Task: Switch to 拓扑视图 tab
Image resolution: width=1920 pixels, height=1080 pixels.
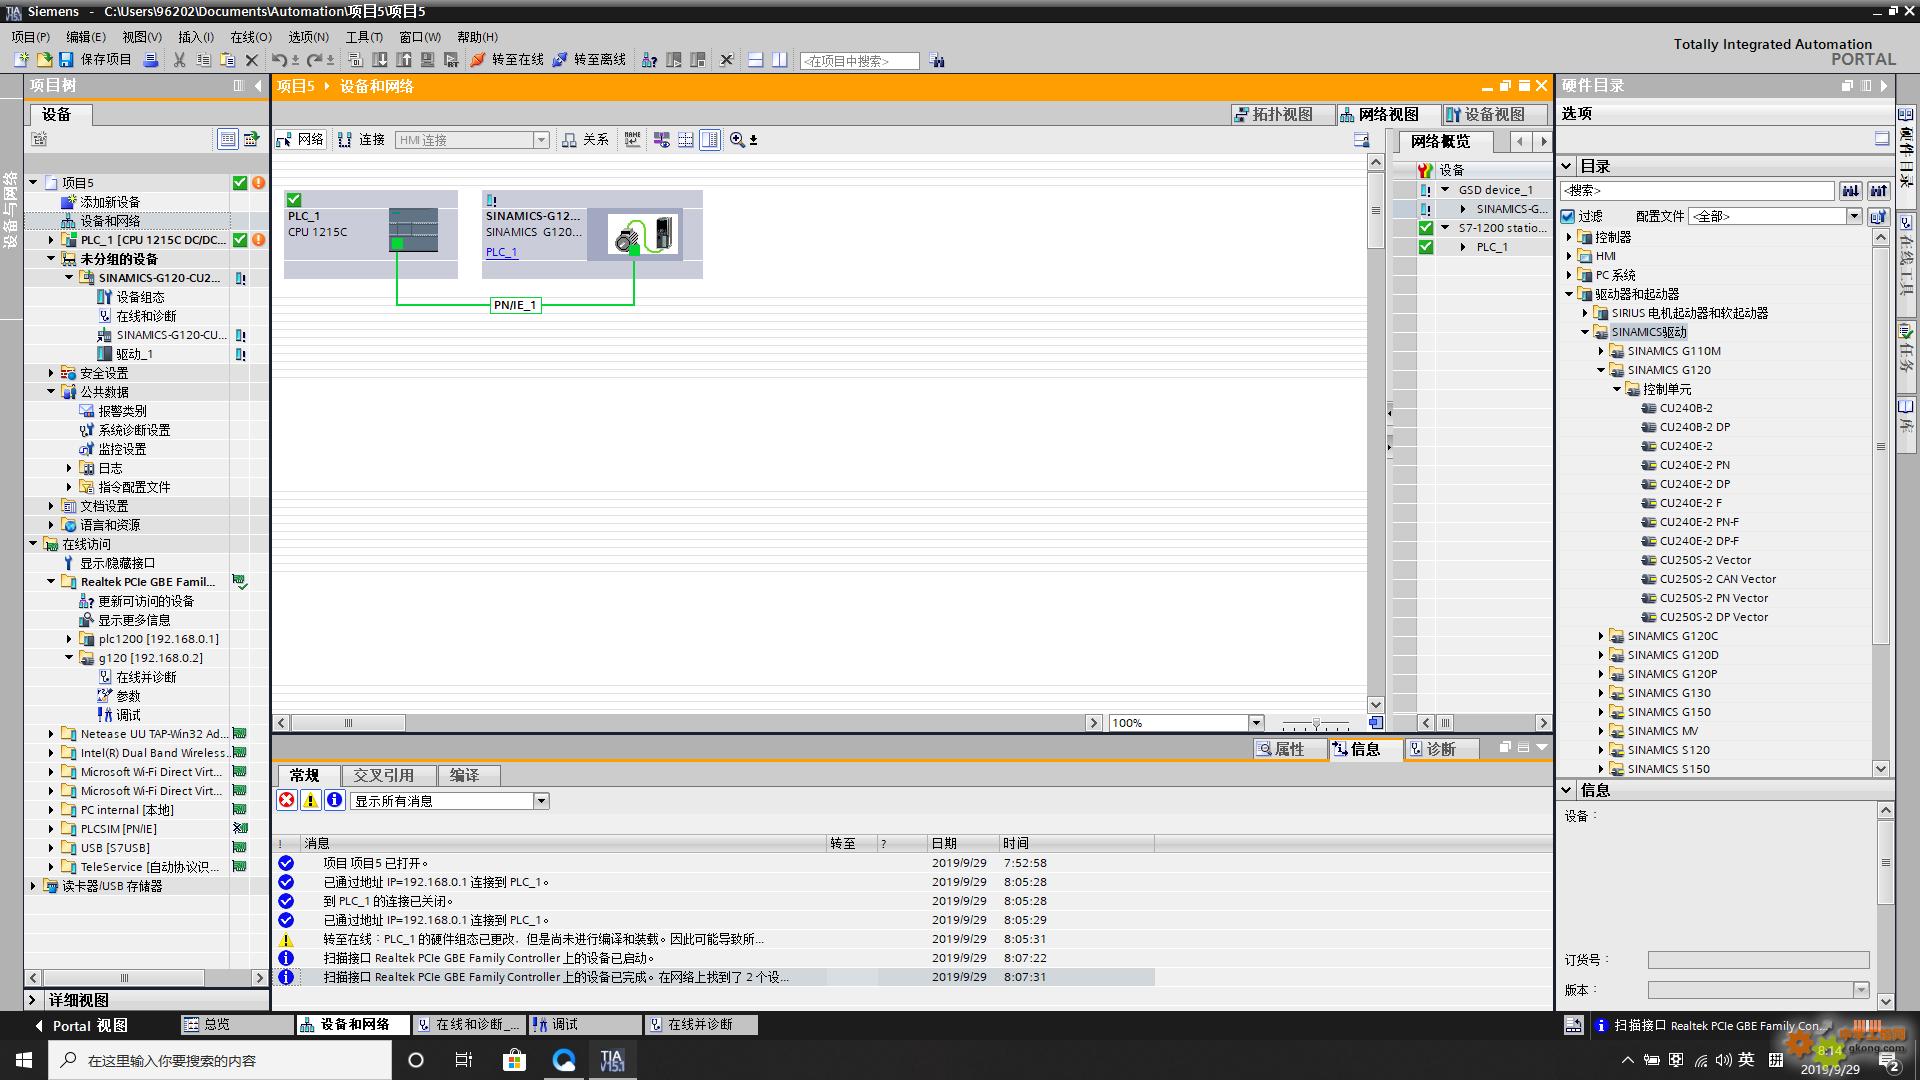Action: coord(1283,115)
